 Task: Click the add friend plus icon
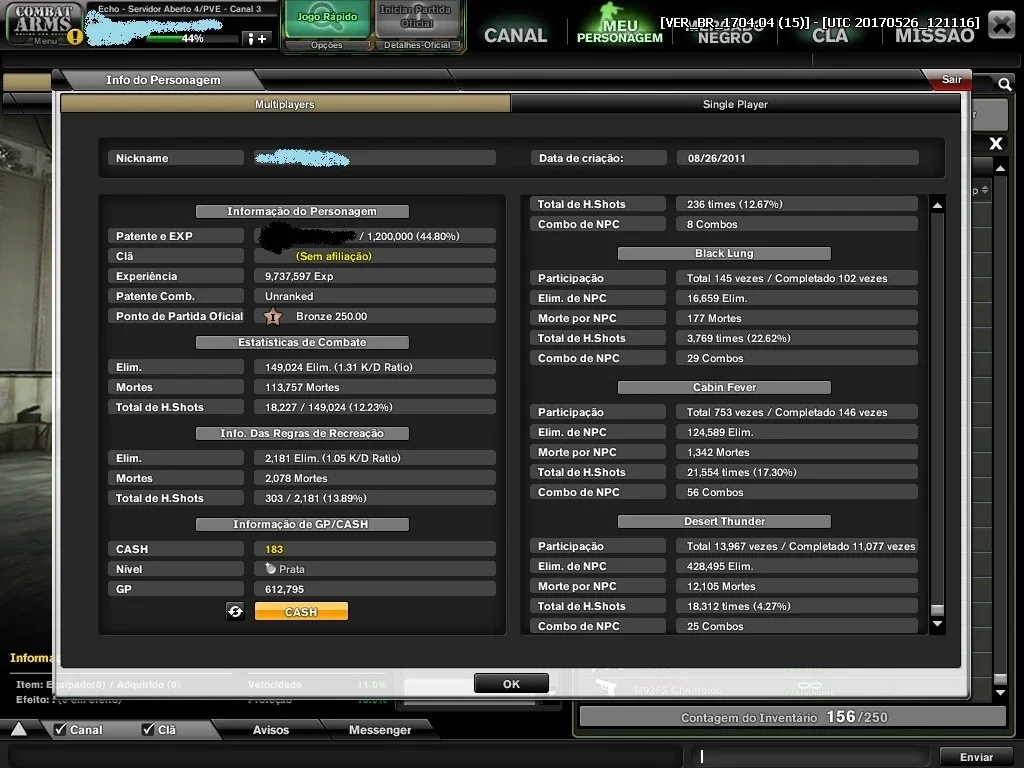pos(257,39)
